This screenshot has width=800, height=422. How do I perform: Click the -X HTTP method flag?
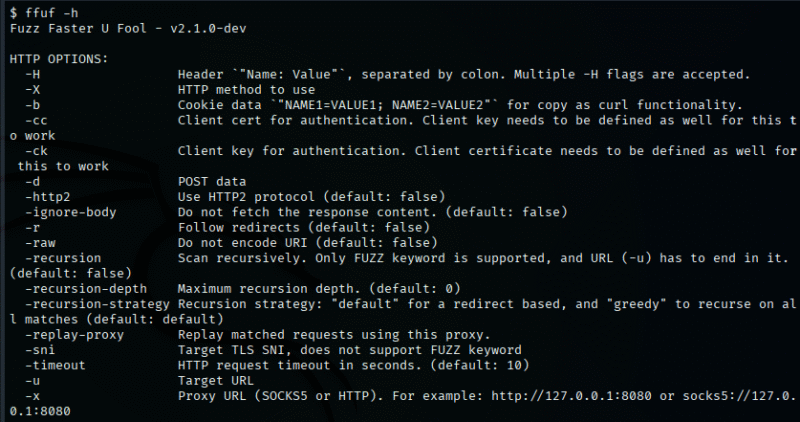[x=33, y=89]
